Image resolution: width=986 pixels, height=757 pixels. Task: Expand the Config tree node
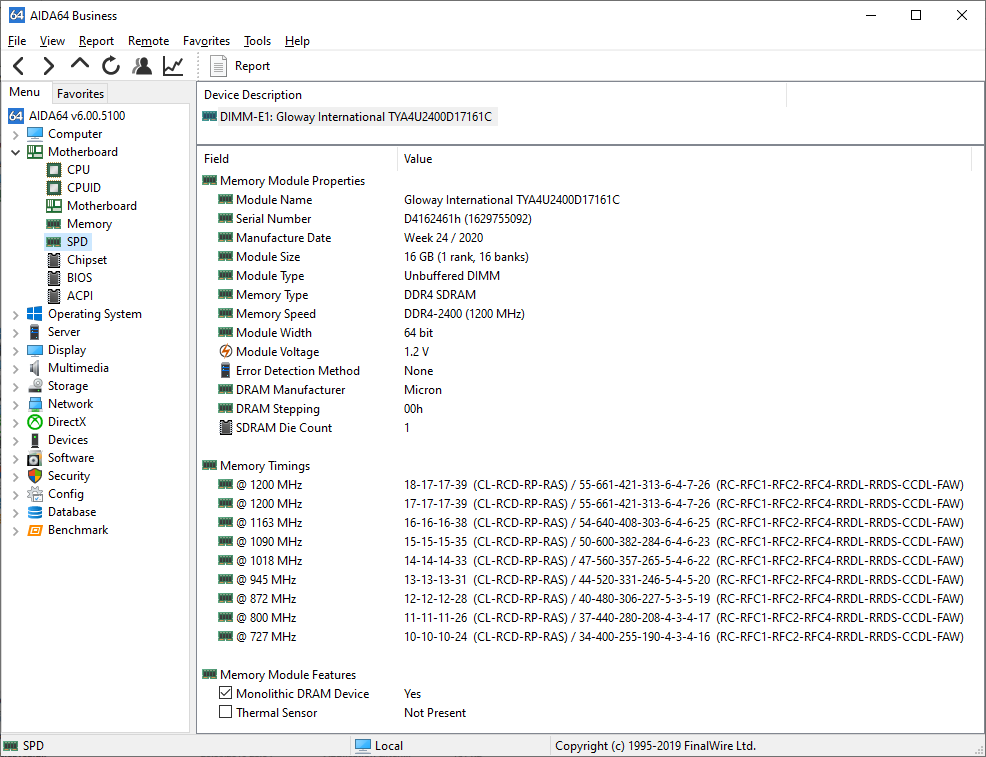coord(16,494)
